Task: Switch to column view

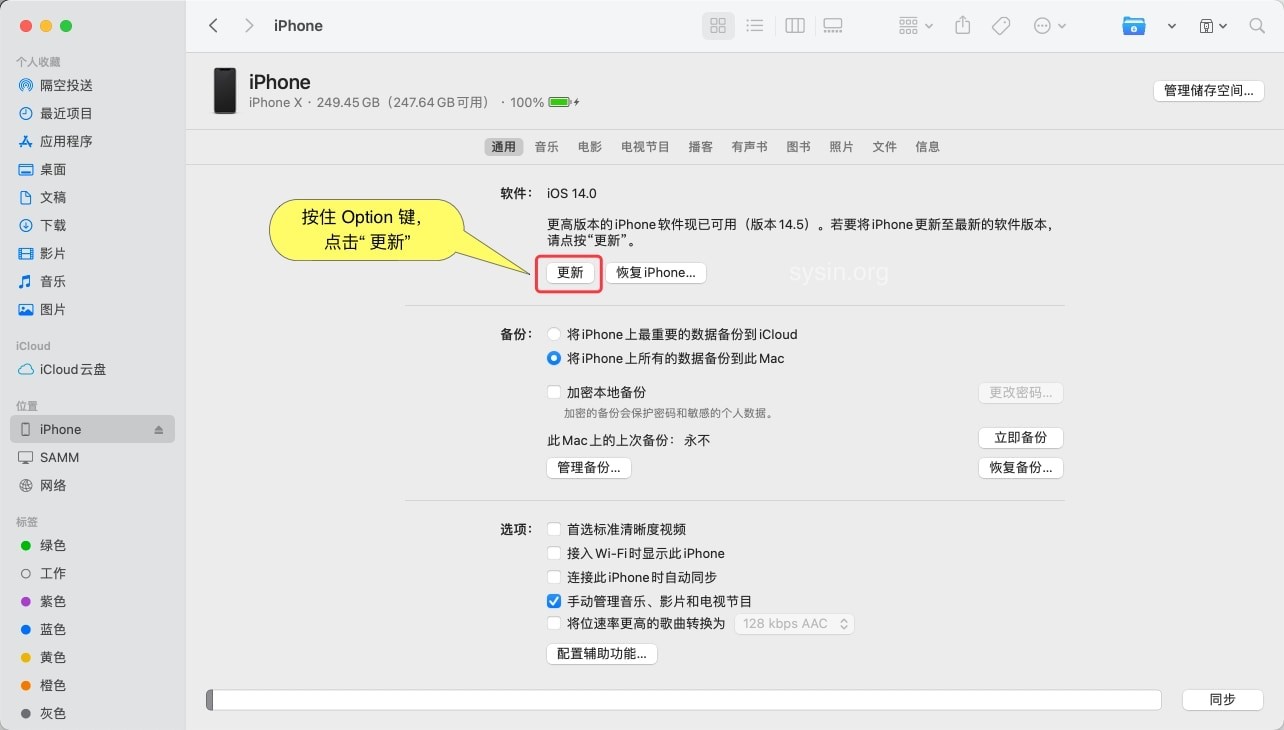Action: (795, 26)
